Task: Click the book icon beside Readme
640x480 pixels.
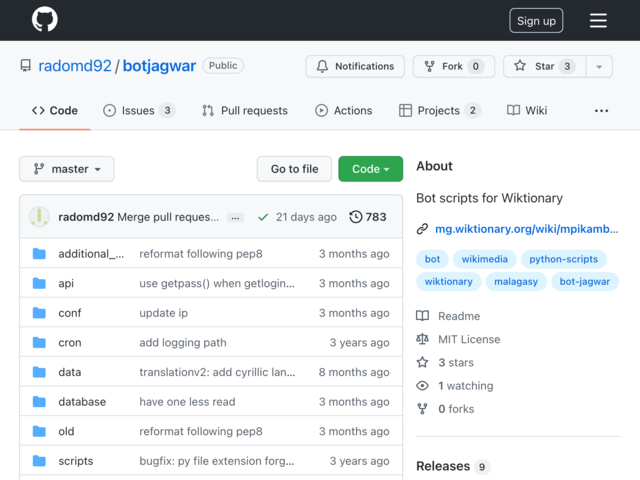Action: (x=422, y=316)
